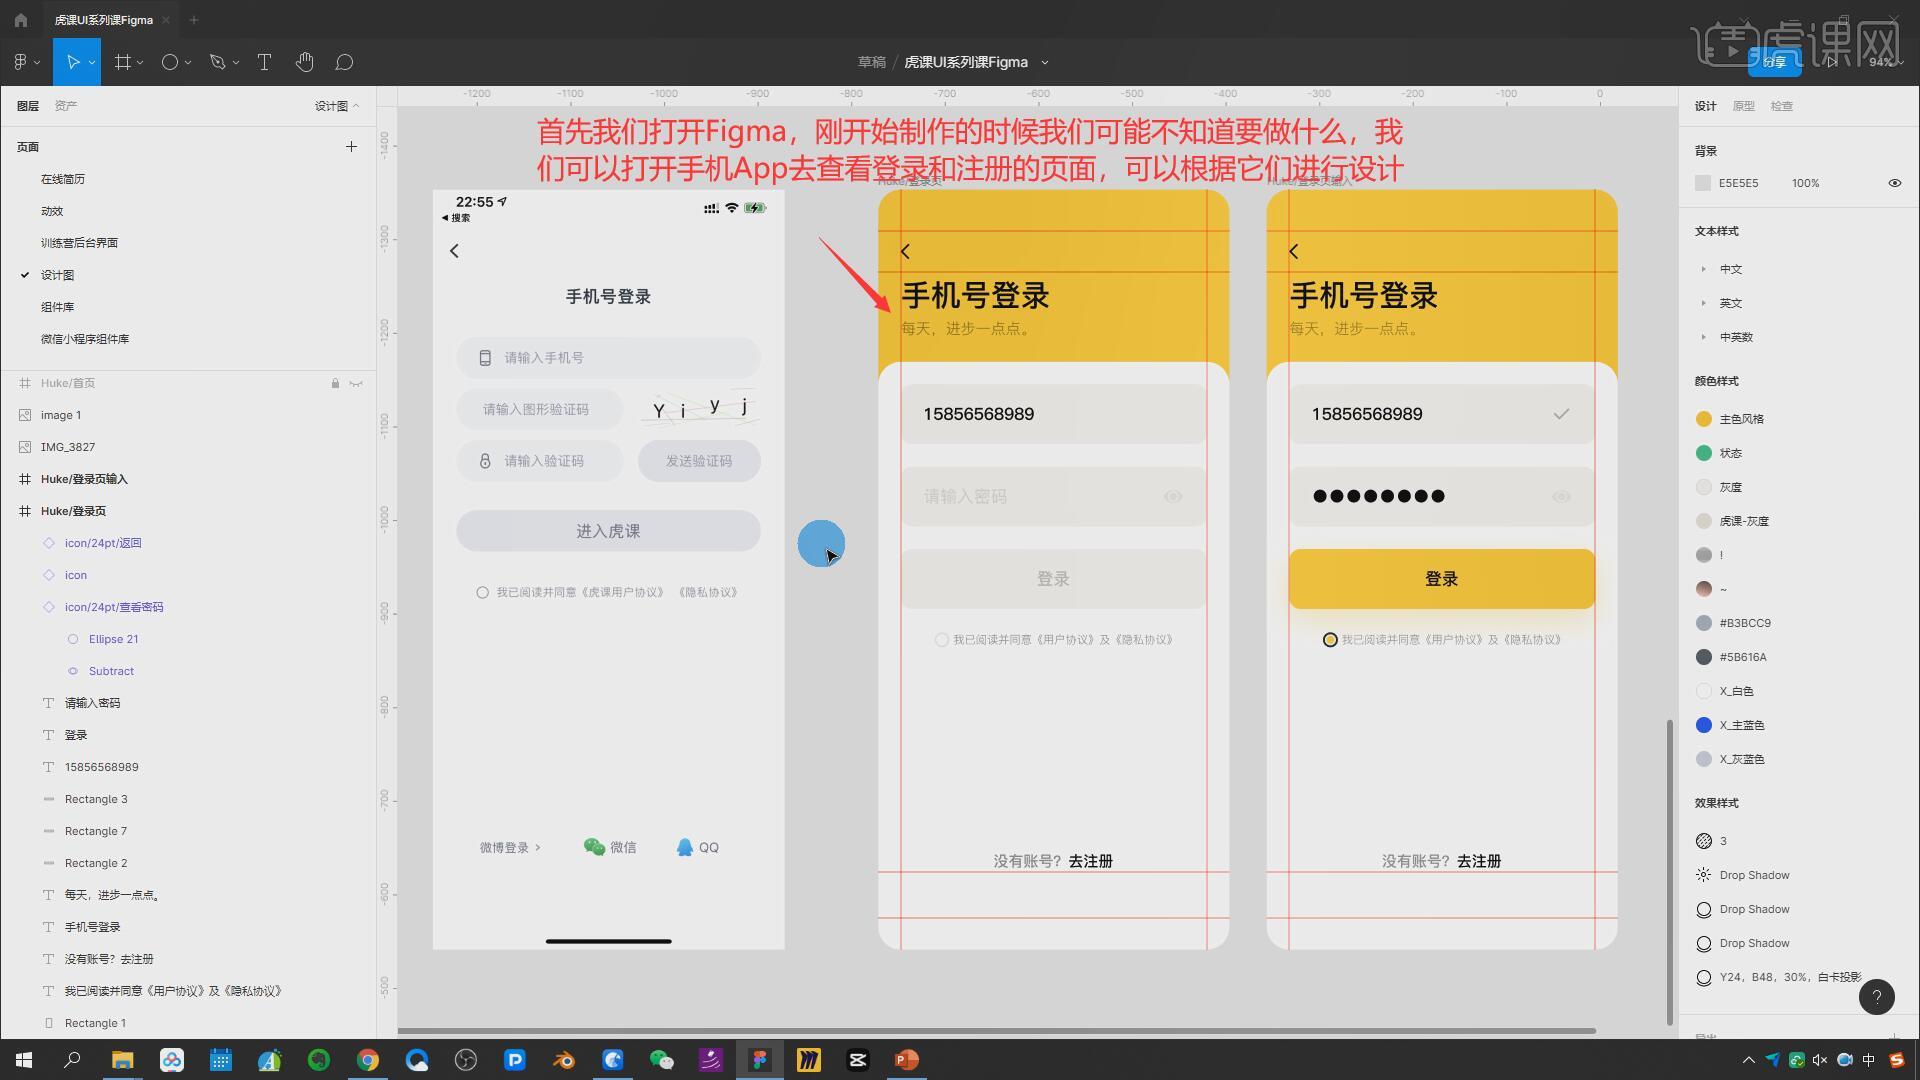Select the Pen tool
This screenshot has width=1920, height=1080.
[x=217, y=62]
